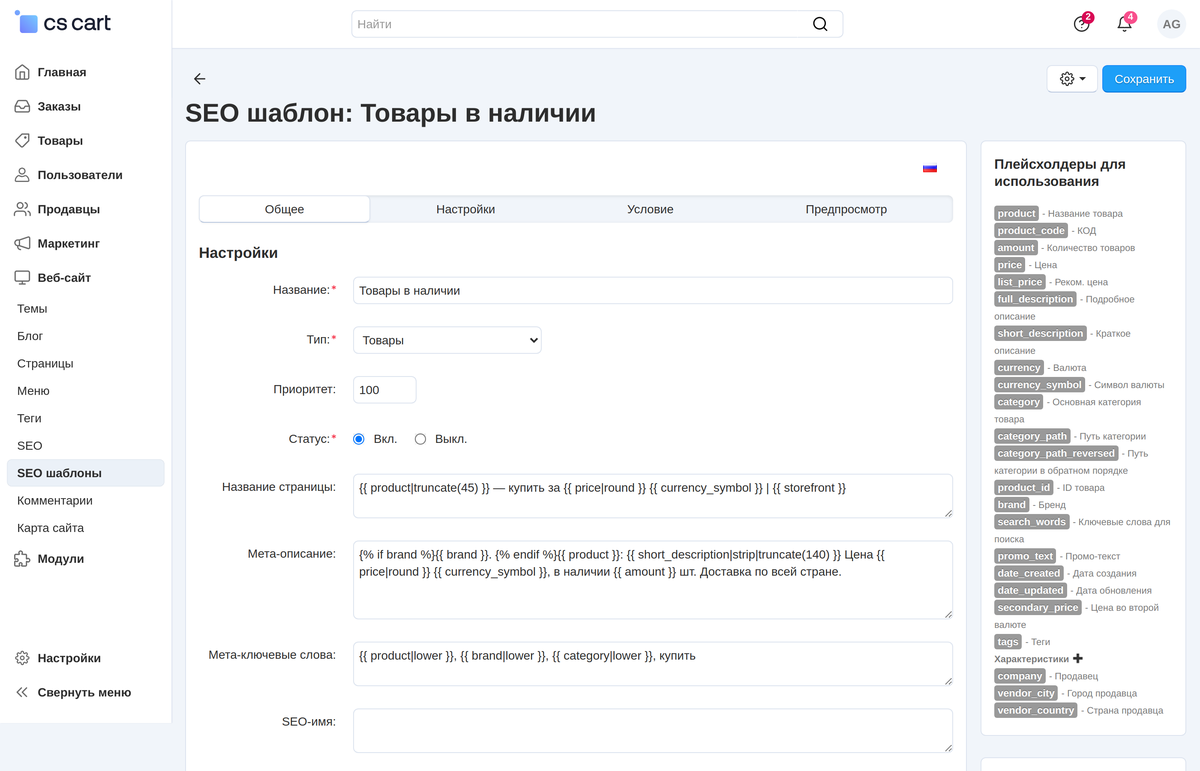1200x771 pixels.
Task: Open the bell notifications icon
Action: (1125, 24)
